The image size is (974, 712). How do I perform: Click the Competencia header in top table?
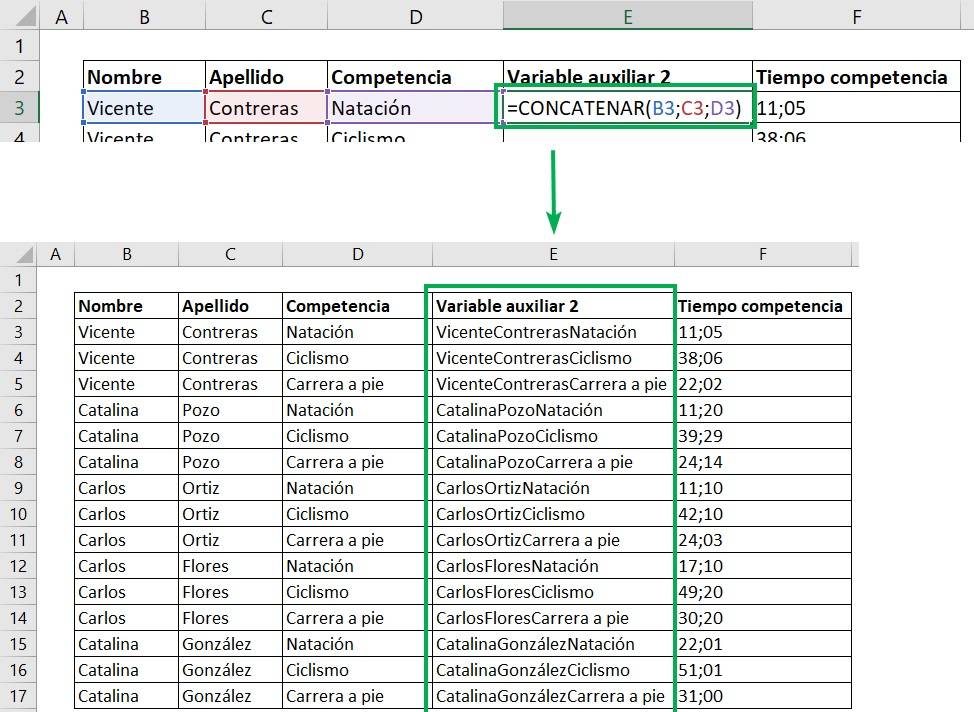[x=415, y=76]
